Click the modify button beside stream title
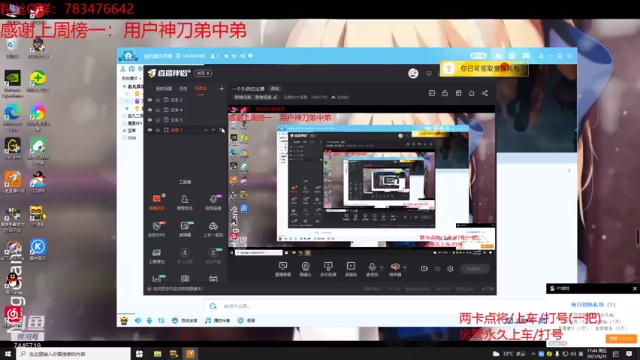 275,89
